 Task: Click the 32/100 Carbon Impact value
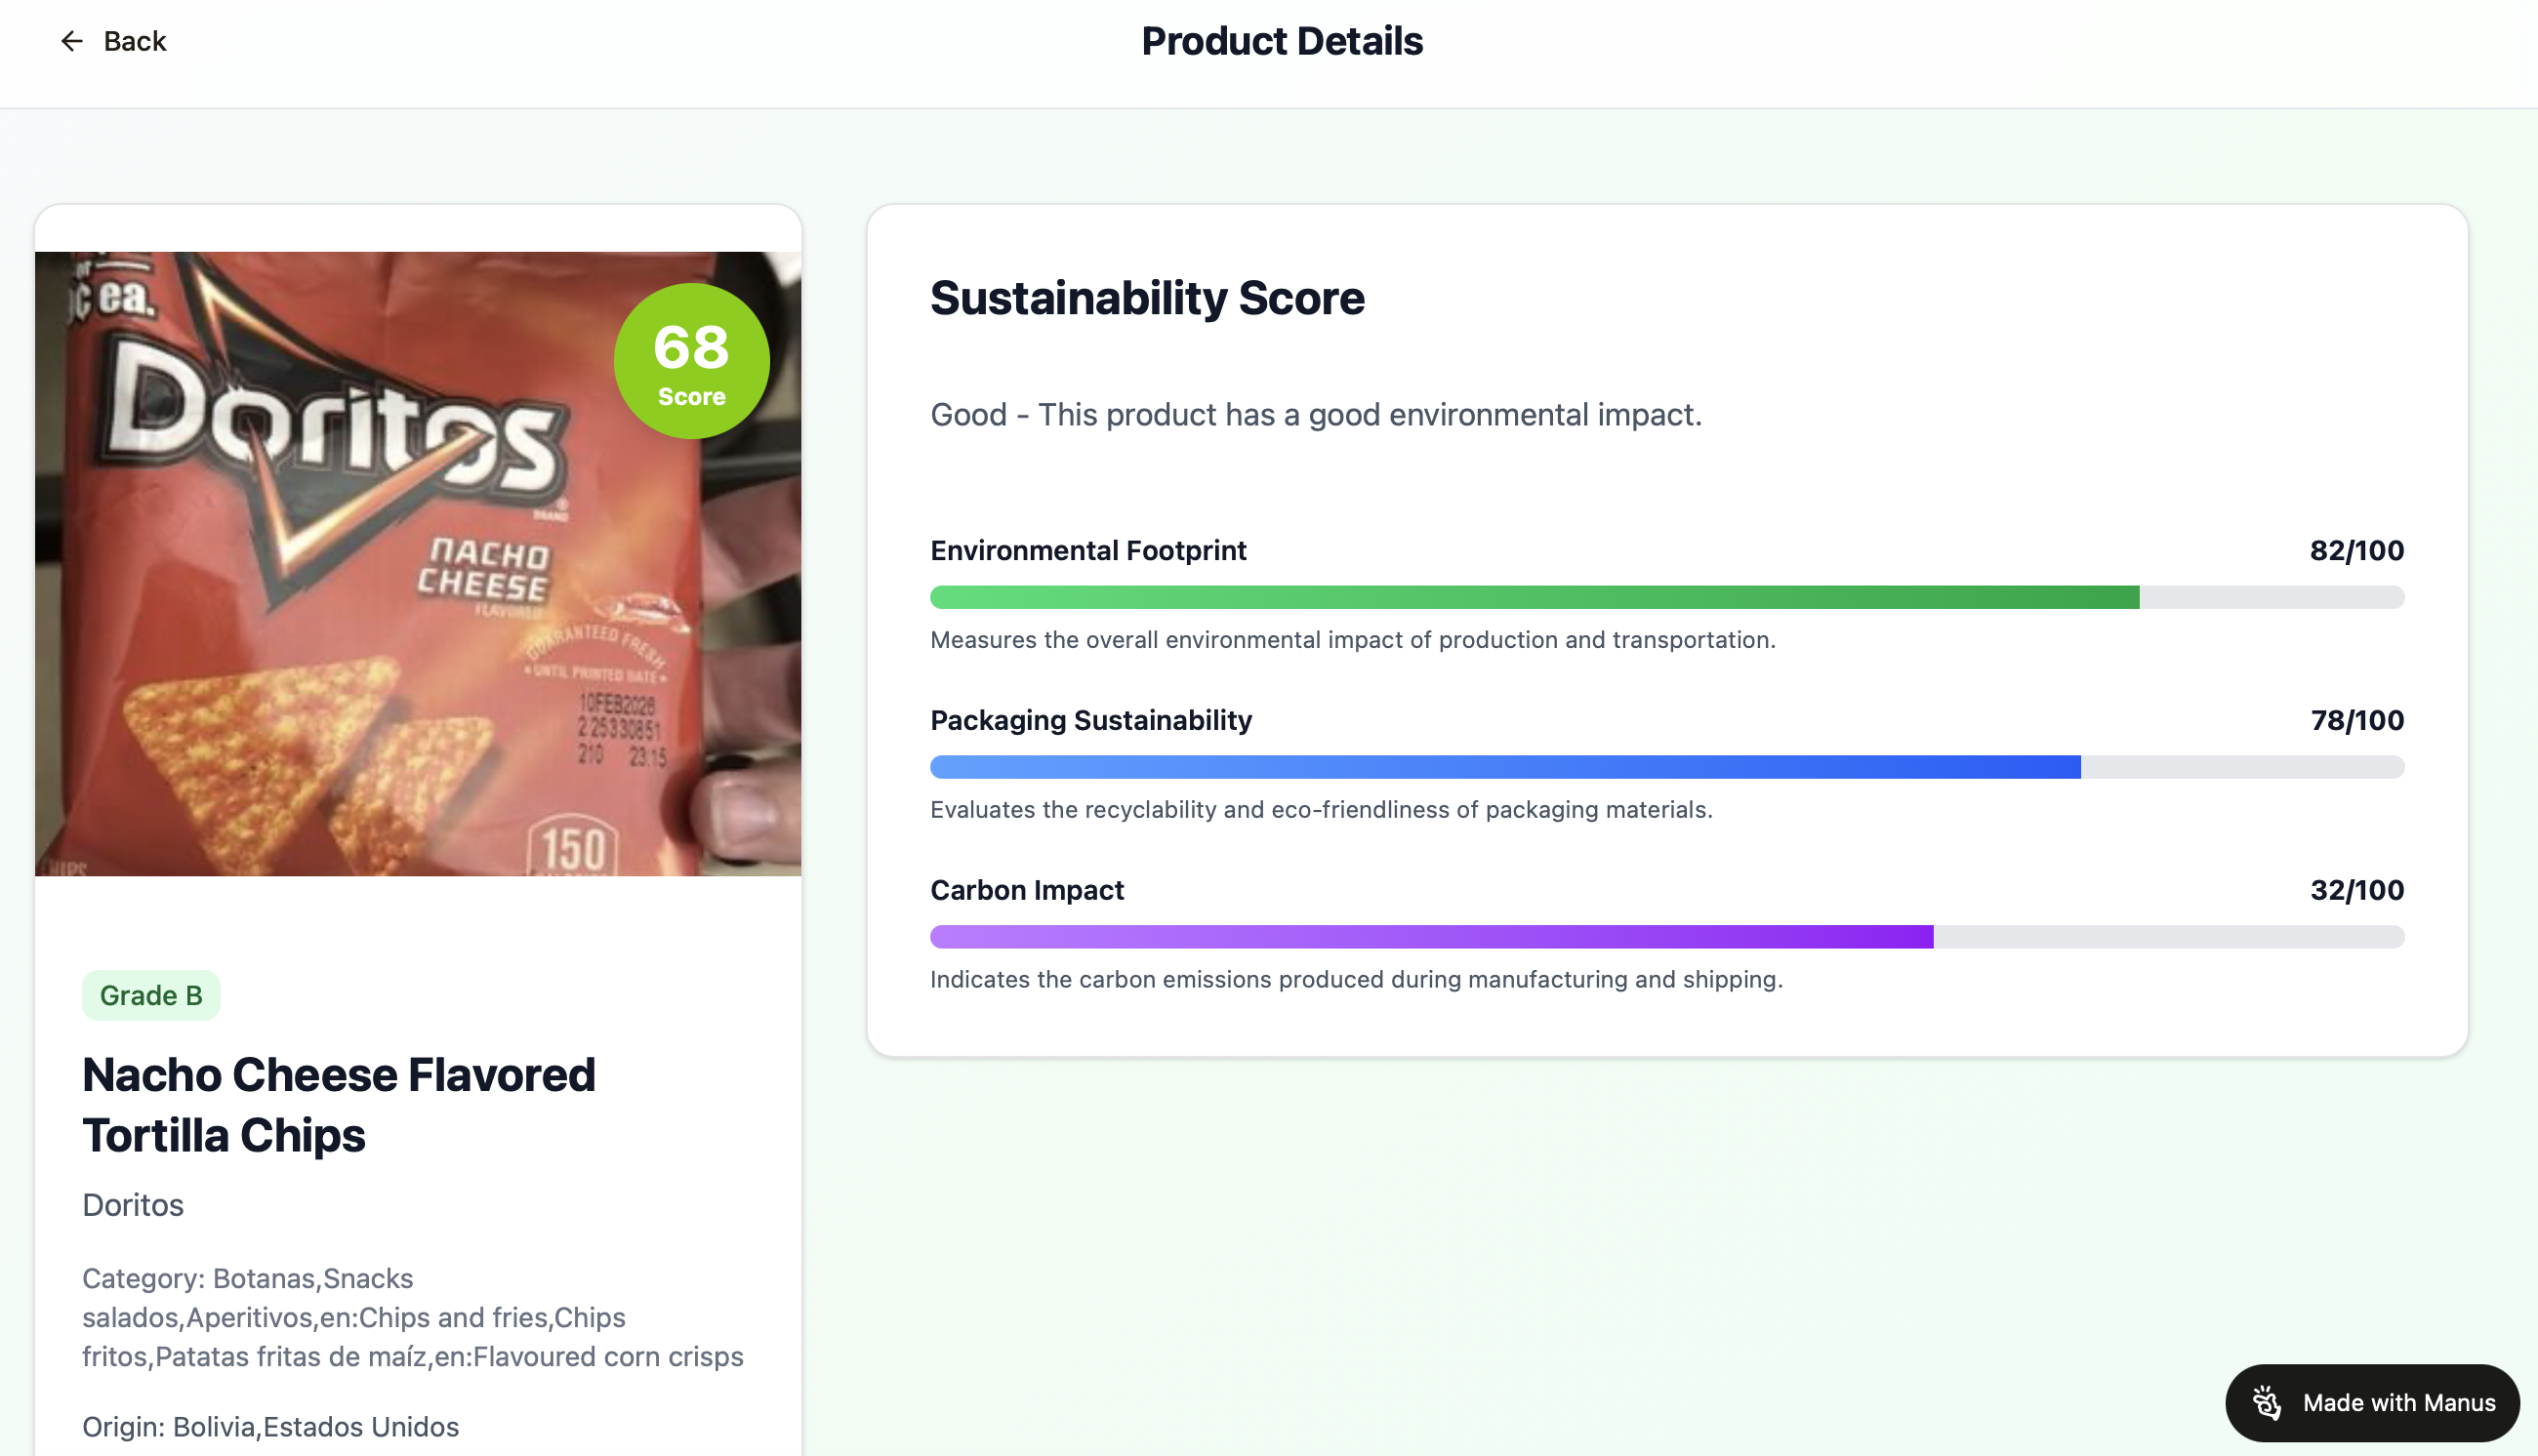pos(2356,890)
